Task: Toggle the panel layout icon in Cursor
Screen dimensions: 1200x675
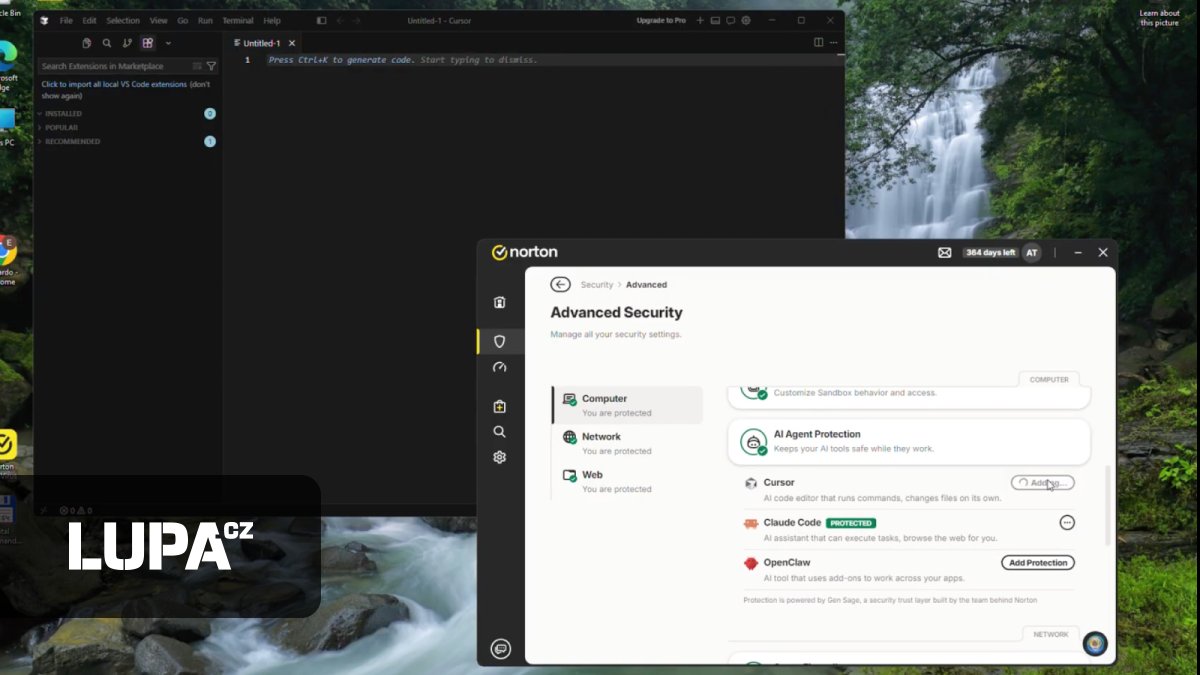Action: point(715,20)
